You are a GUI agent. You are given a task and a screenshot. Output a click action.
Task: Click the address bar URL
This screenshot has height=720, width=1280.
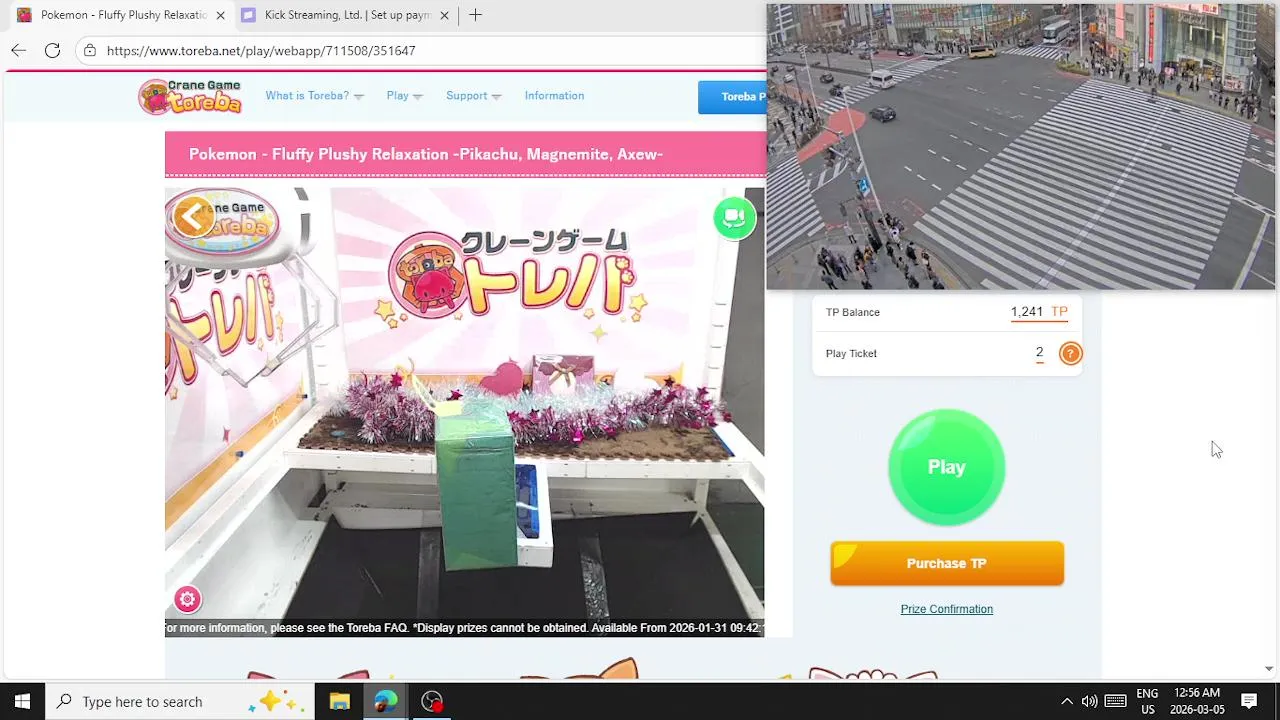pyautogui.click(x=261, y=50)
